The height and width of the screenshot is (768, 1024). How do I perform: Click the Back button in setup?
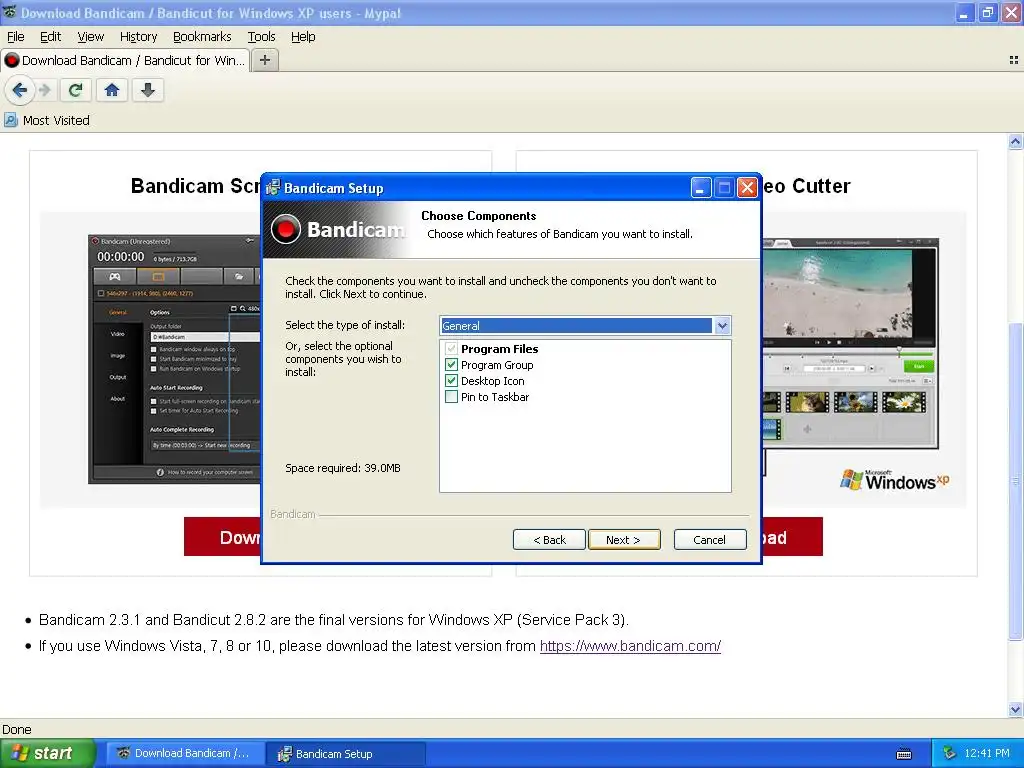(x=549, y=539)
